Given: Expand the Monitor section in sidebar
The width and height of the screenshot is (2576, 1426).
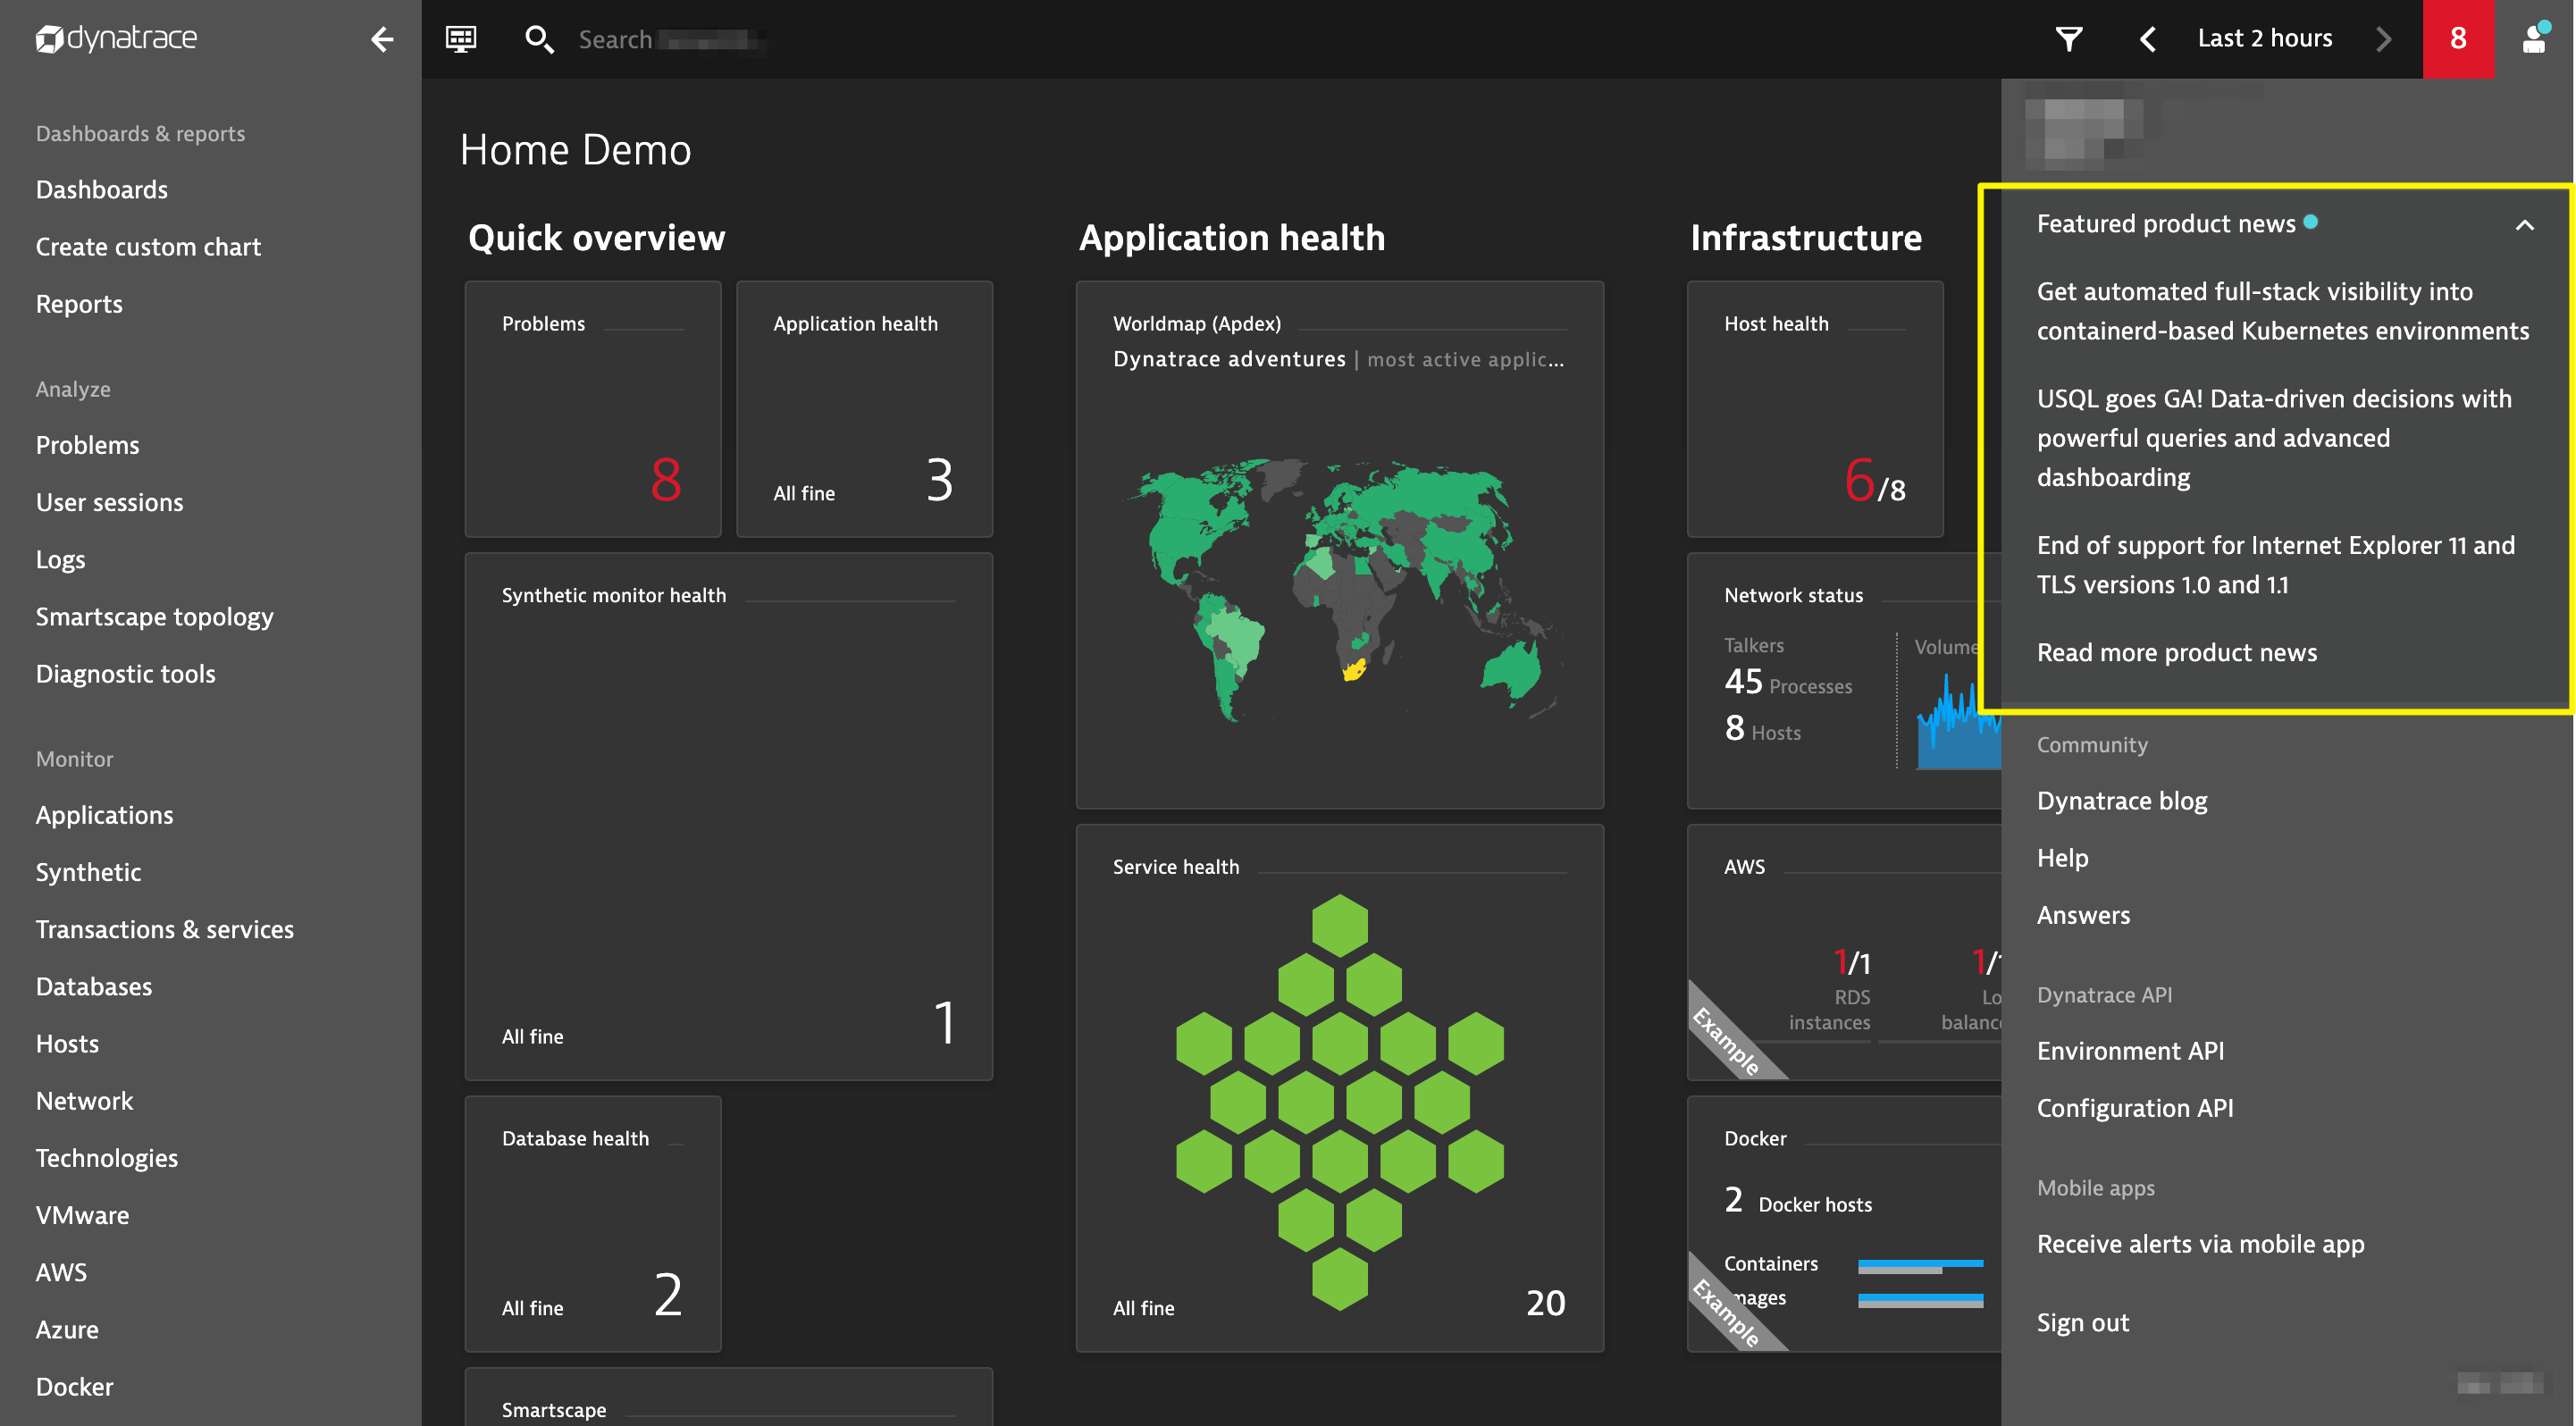Looking at the screenshot, I should pos(76,759).
